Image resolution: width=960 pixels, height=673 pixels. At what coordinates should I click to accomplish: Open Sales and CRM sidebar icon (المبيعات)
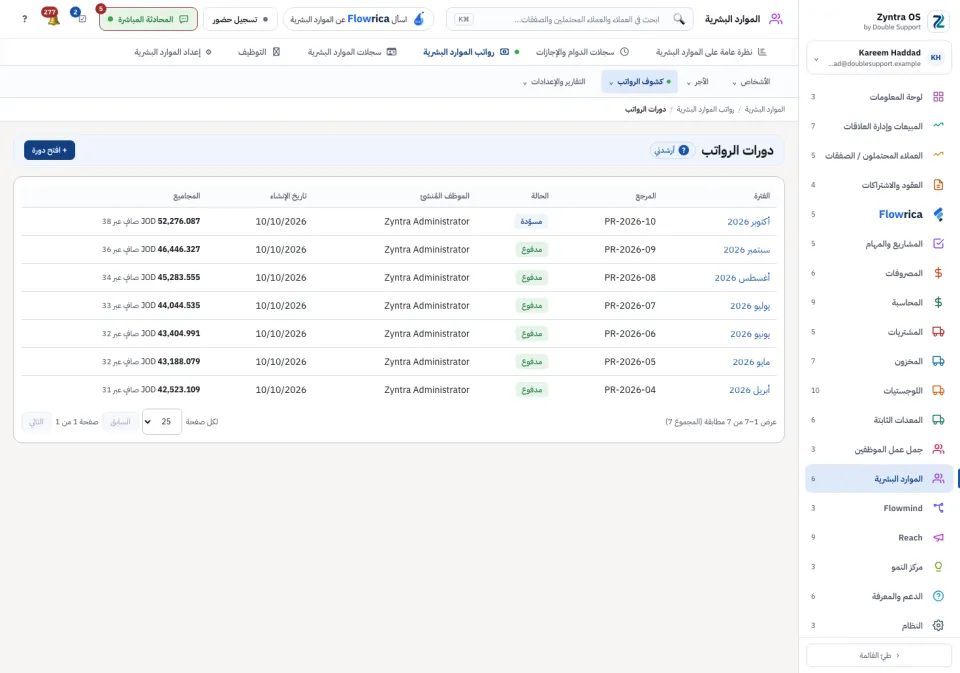938,126
